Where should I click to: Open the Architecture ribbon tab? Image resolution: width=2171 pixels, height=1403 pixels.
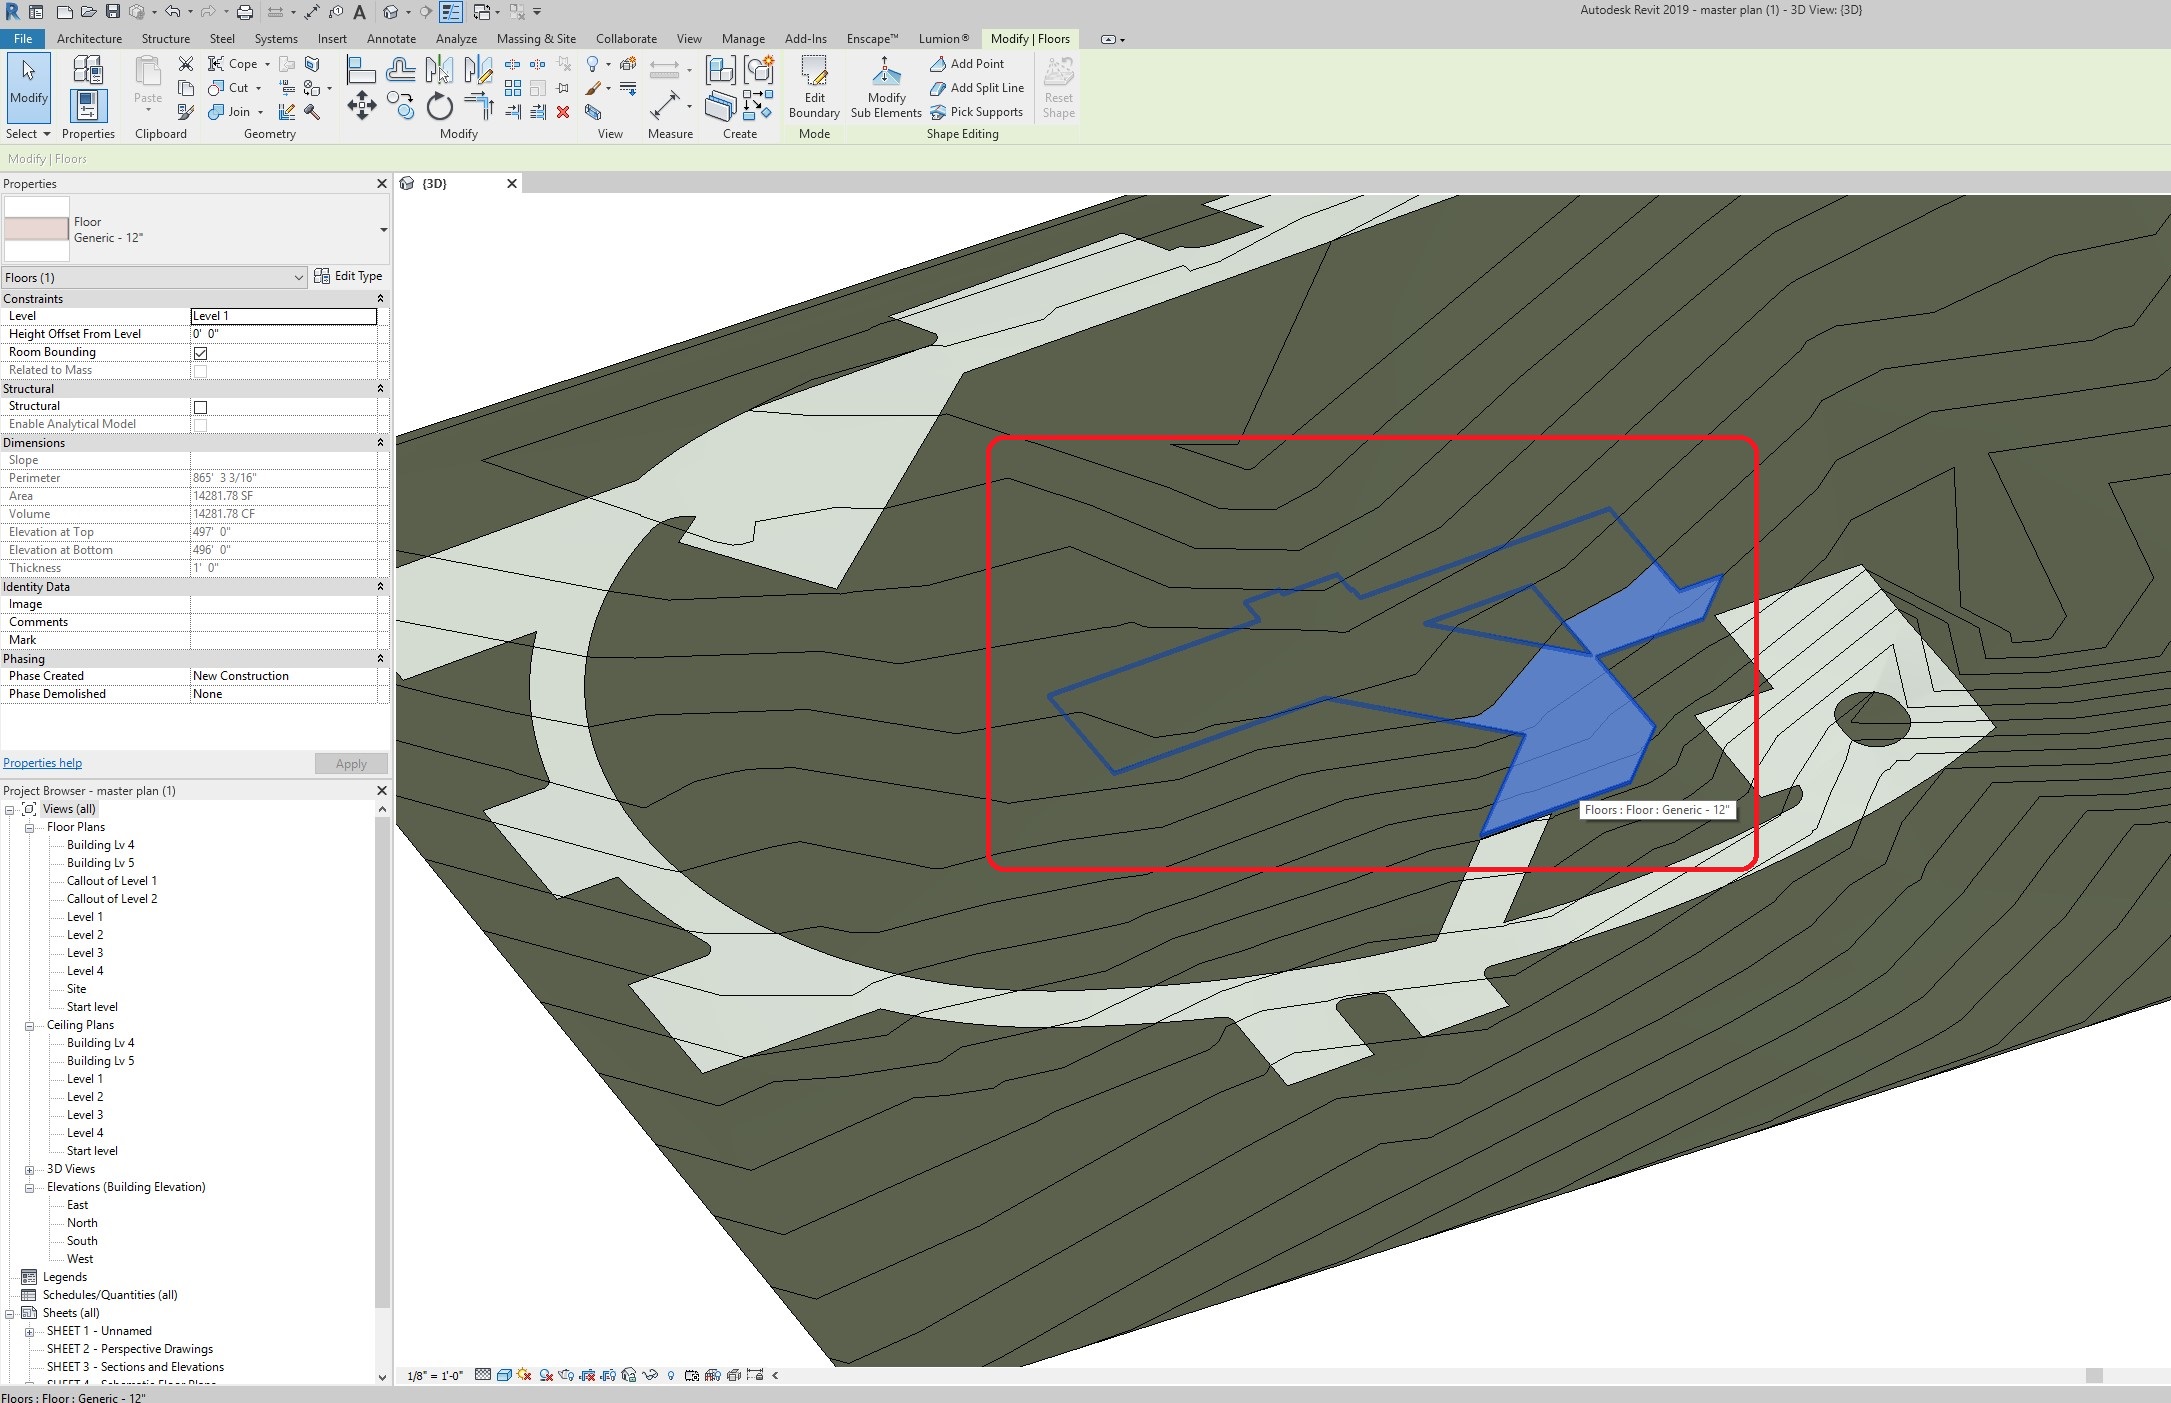pos(89,39)
